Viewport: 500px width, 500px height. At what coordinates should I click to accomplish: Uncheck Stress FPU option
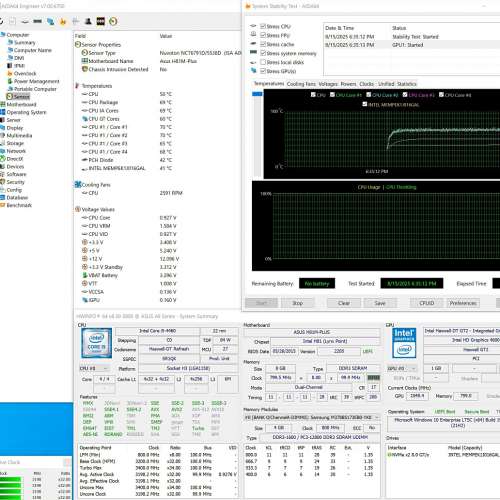263,35
